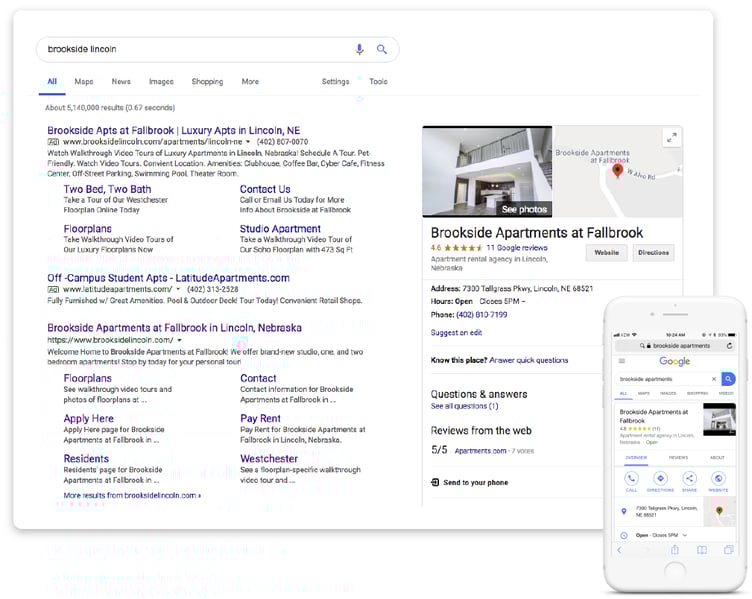Switch to the News tab

point(121,82)
